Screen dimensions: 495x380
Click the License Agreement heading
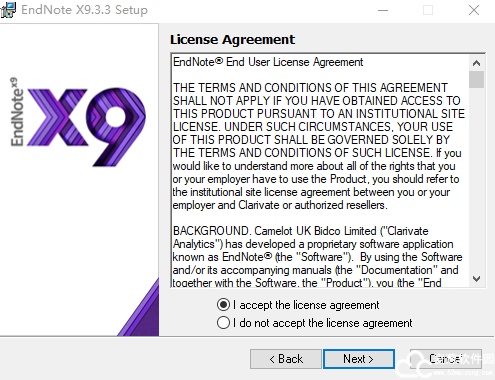tap(232, 40)
